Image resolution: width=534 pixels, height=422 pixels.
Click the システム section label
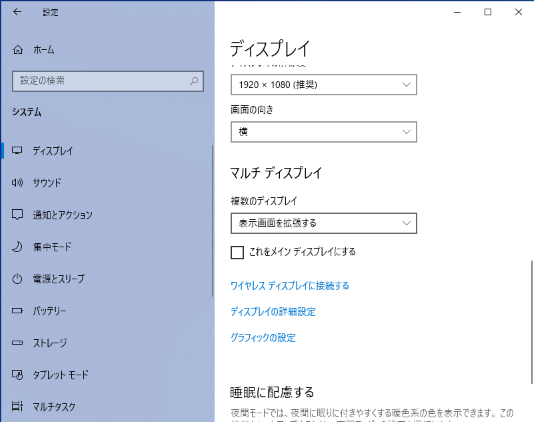pos(27,112)
